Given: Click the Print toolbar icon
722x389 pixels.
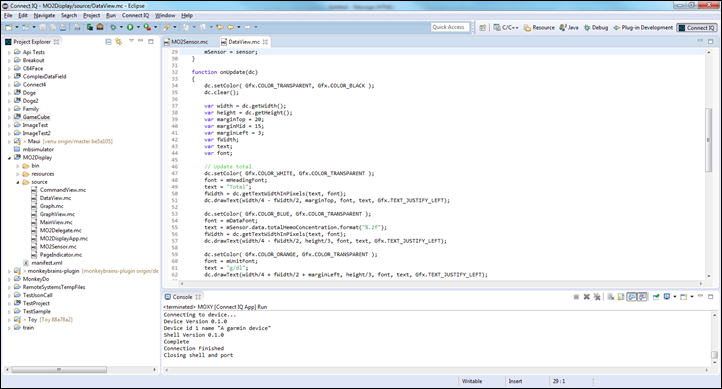Looking at the screenshot, I should (x=63, y=27).
